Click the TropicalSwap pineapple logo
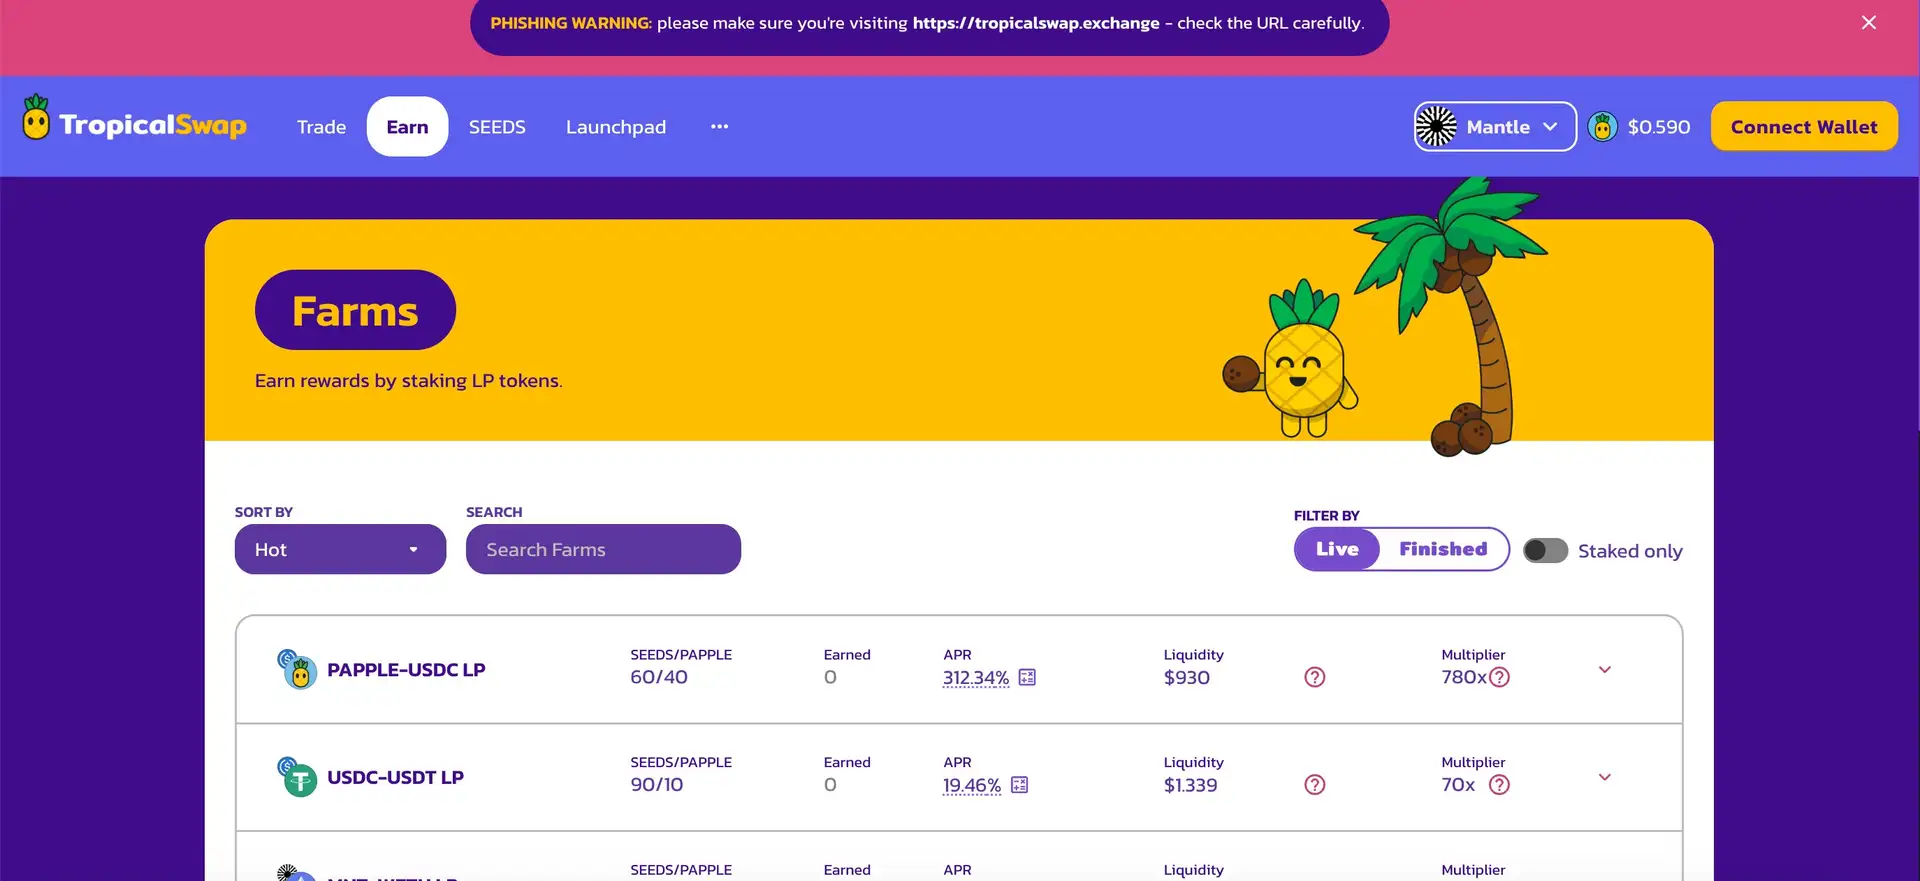This screenshot has height=881, width=1920. 36,120
